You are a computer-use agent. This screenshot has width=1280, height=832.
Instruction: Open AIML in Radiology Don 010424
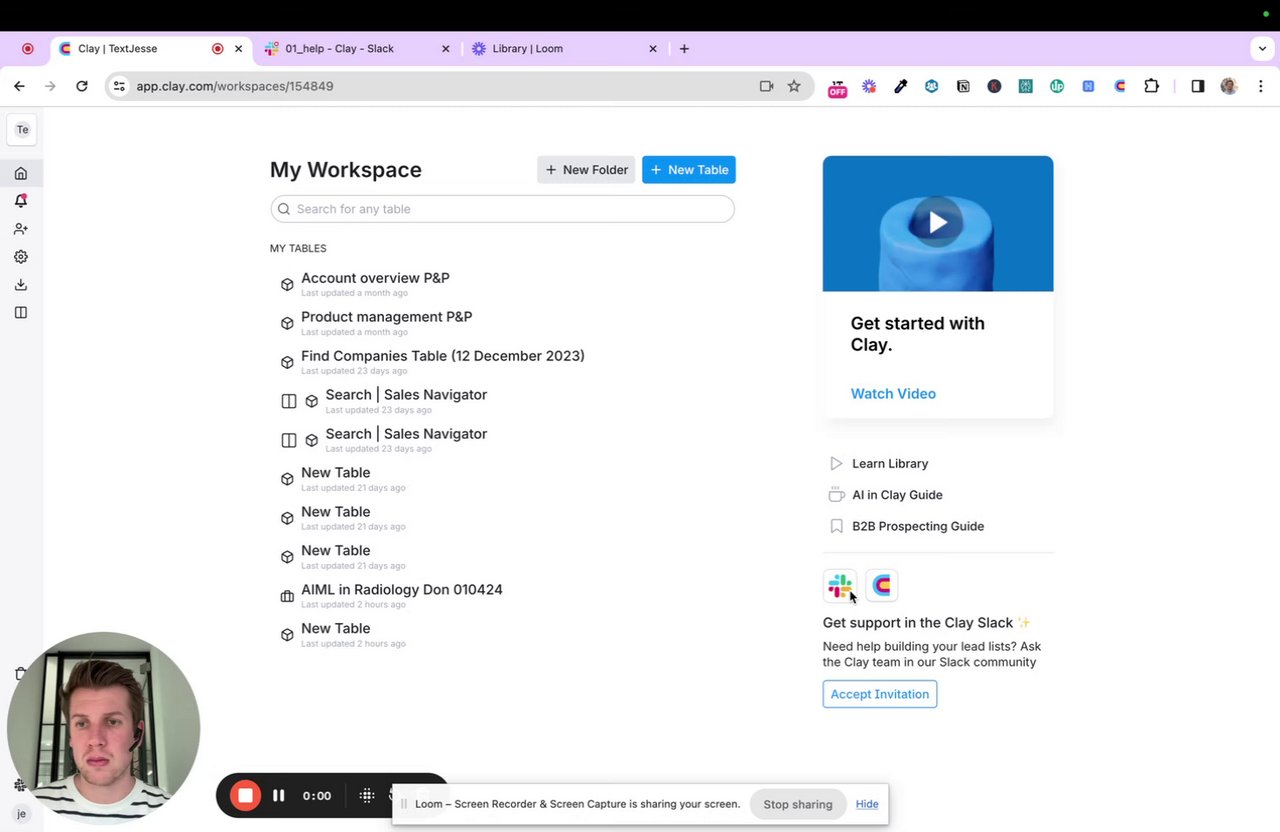pyautogui.click(x=402, y=590)
